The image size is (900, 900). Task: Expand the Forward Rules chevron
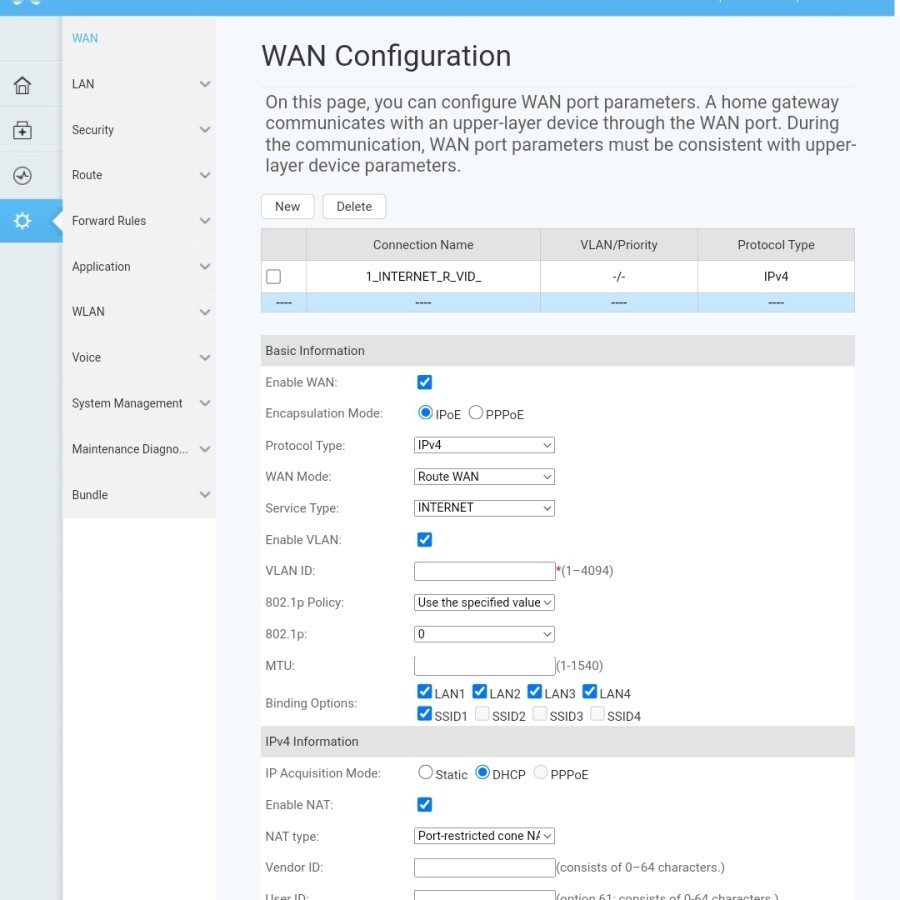point(204,221)
